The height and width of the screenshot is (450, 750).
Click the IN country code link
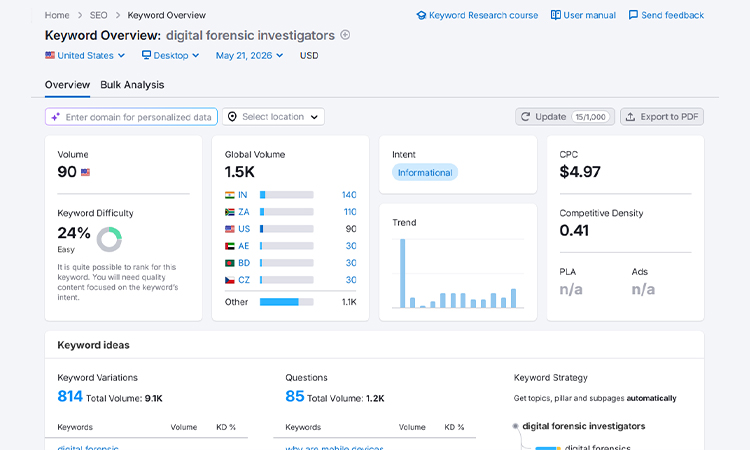click(x=243, y=195)
